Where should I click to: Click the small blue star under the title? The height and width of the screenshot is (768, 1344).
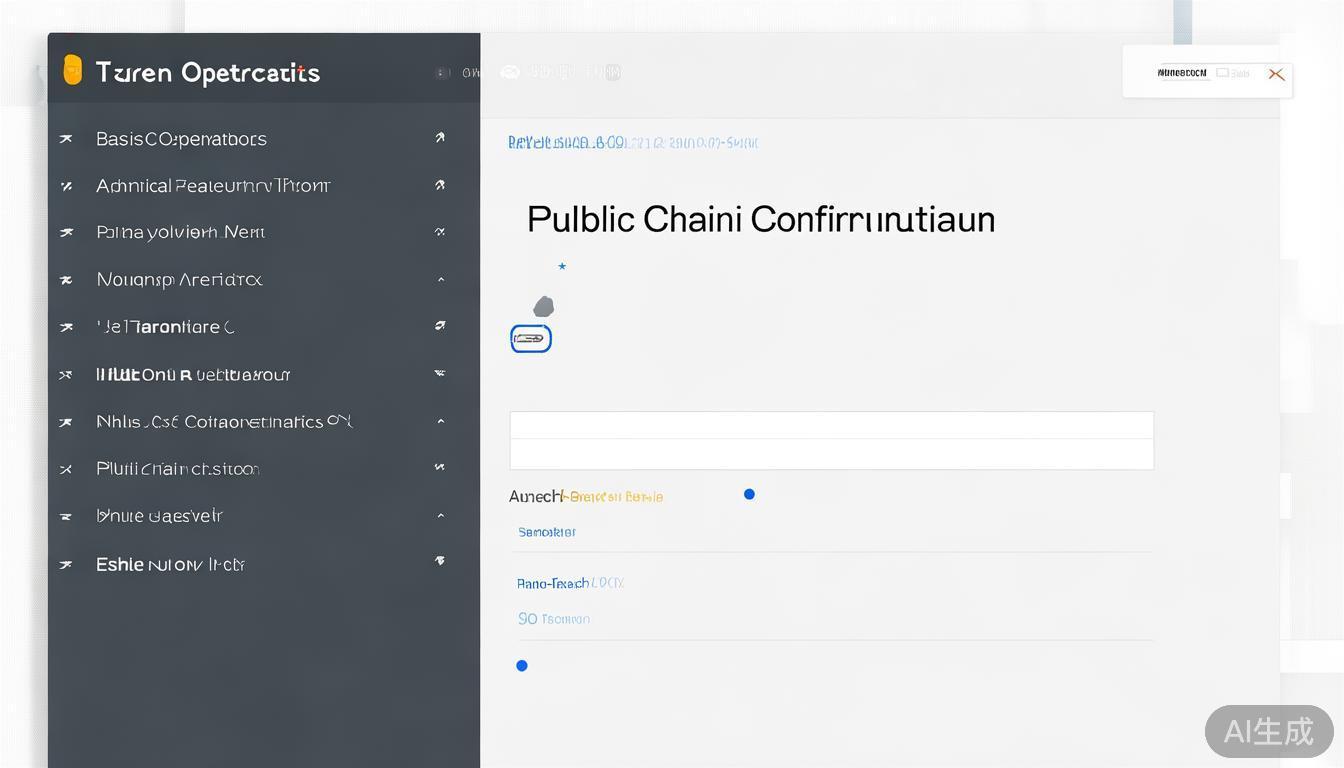point(562,266)
